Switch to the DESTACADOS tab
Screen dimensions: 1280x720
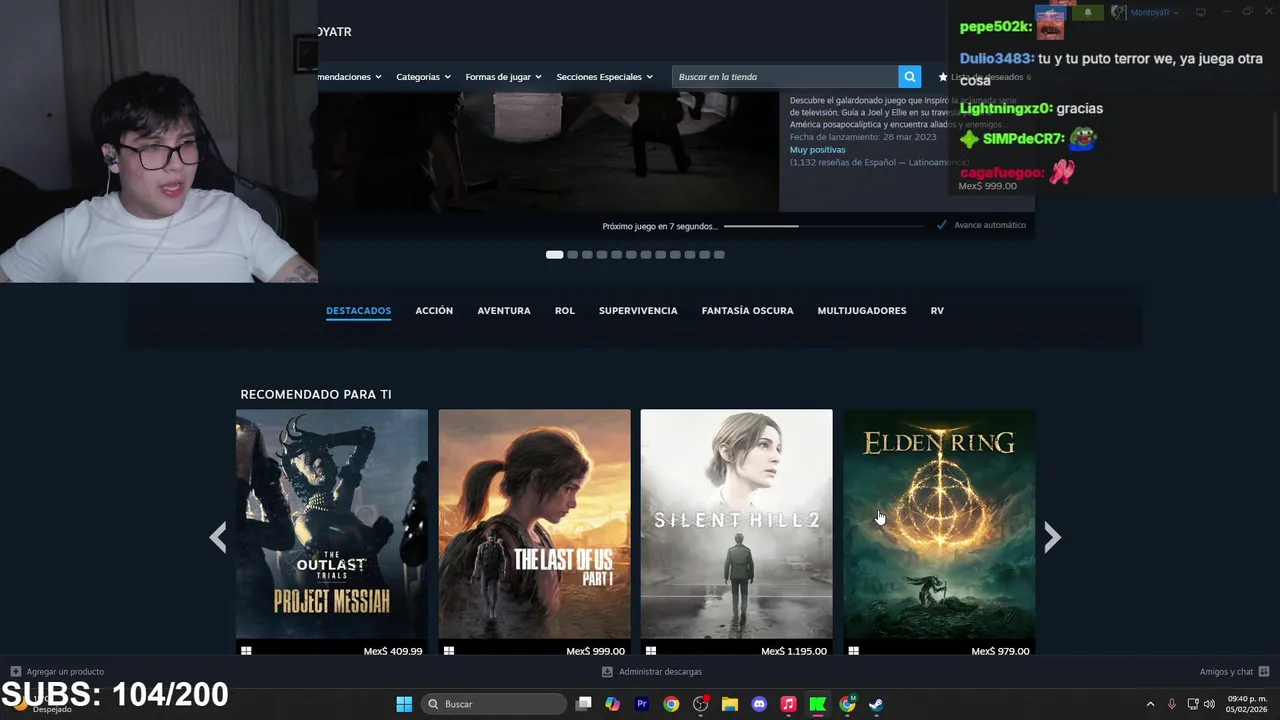[358, 311]
